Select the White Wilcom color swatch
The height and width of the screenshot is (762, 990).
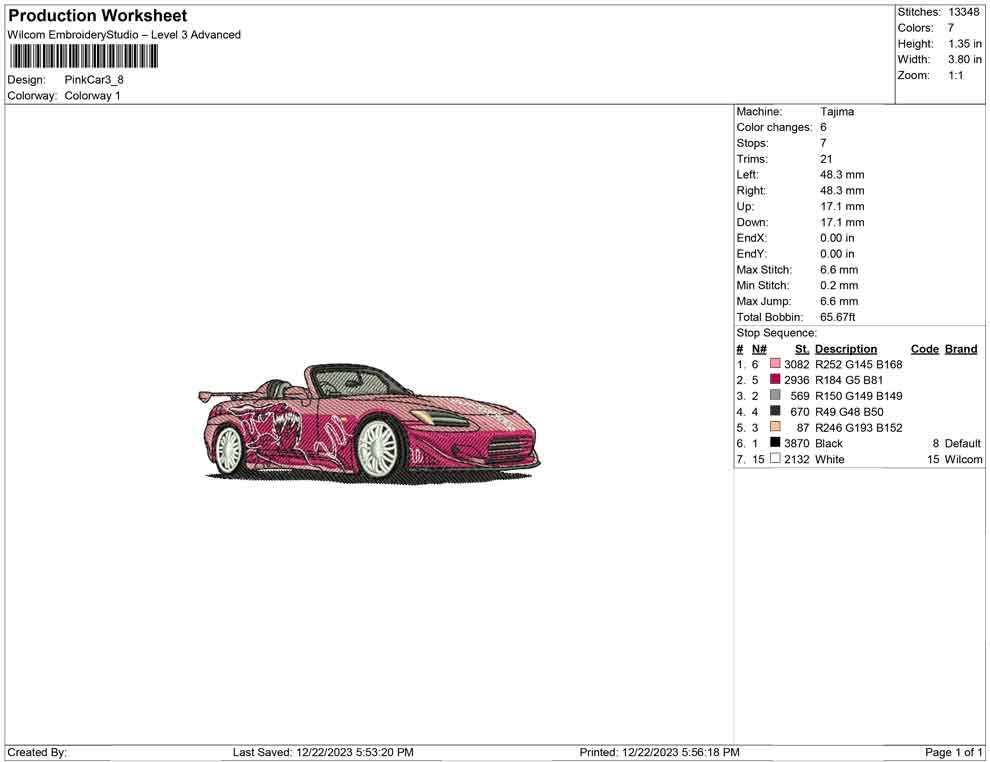click(775, 458)
